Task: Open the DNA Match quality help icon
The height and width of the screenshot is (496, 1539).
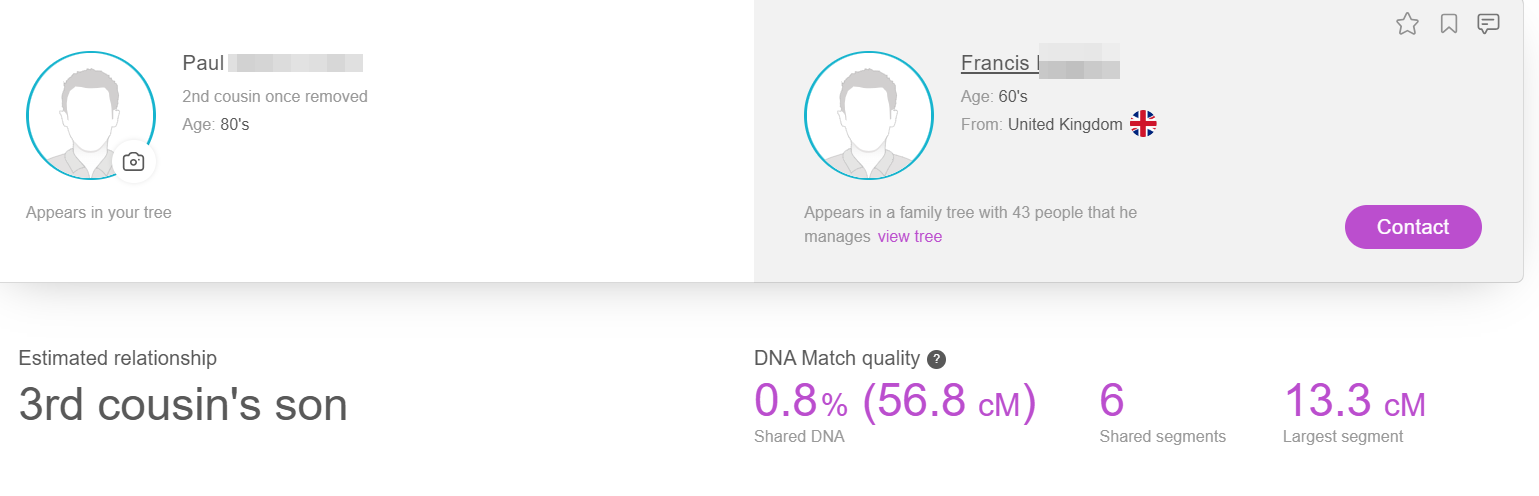Action: click(936, 359)
